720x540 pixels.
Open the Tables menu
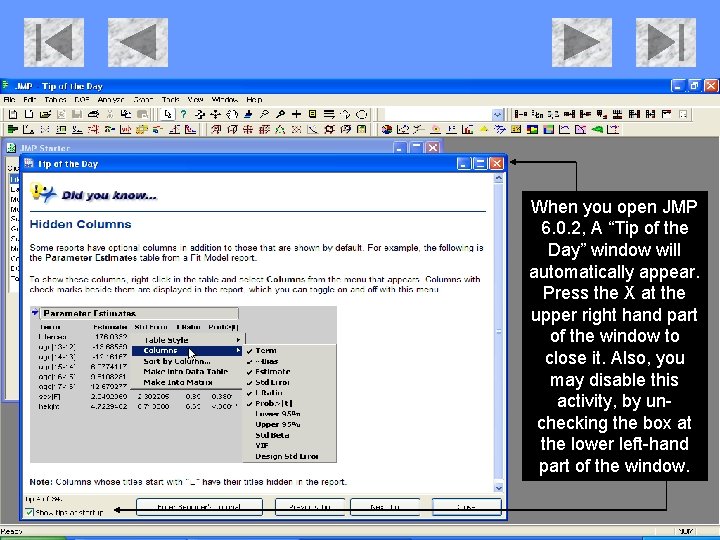coord(55,99)
